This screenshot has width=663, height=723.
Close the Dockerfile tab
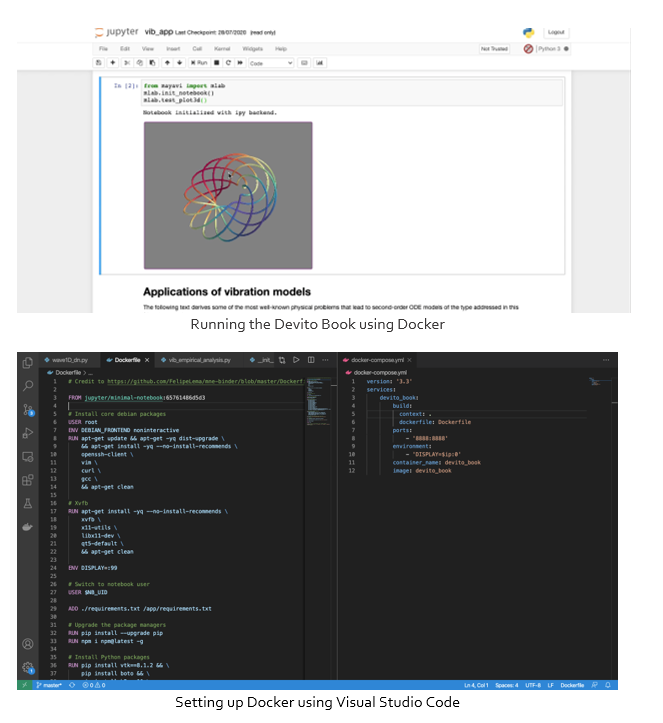coord(147,360)
